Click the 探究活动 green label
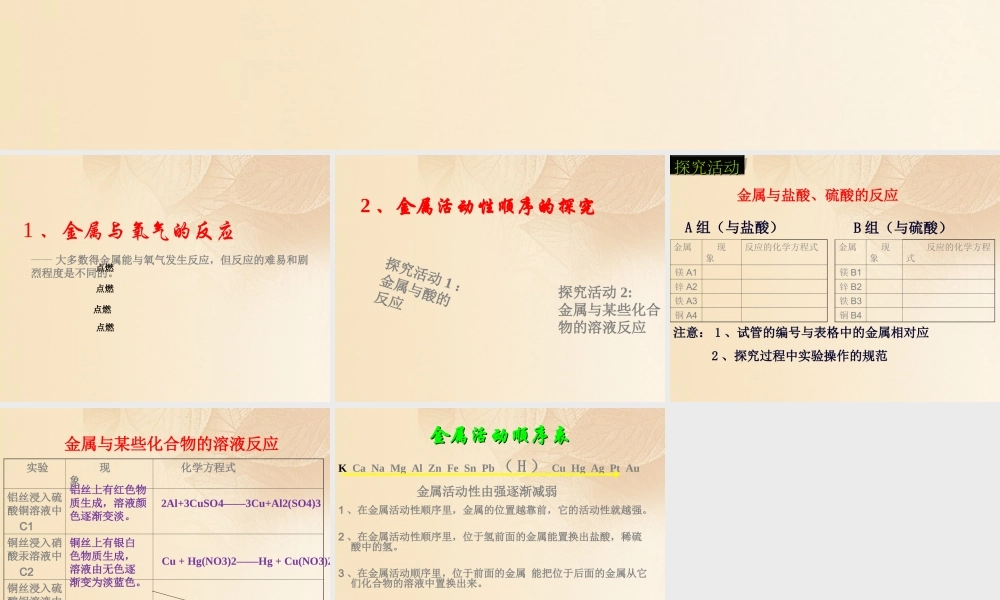Screen dimensions: 1000x600 pos(707,166)
